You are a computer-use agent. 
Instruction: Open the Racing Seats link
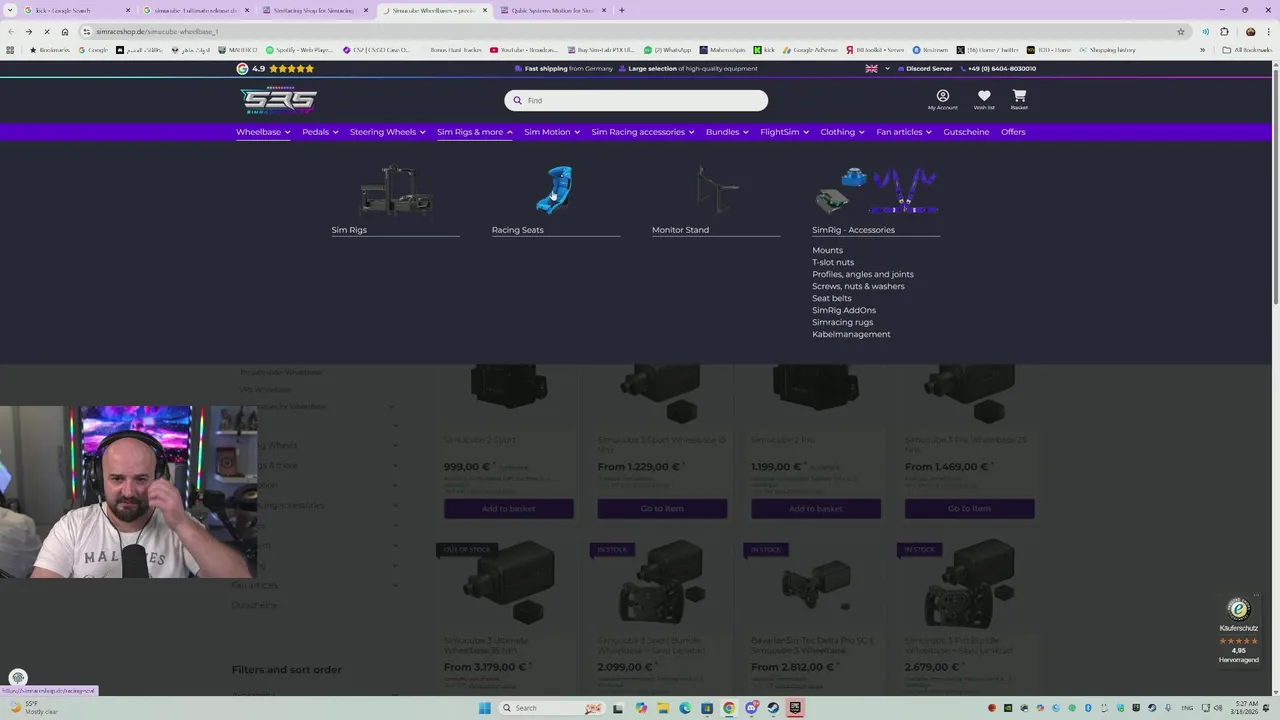pyautogui.click(x=518, y=230)
